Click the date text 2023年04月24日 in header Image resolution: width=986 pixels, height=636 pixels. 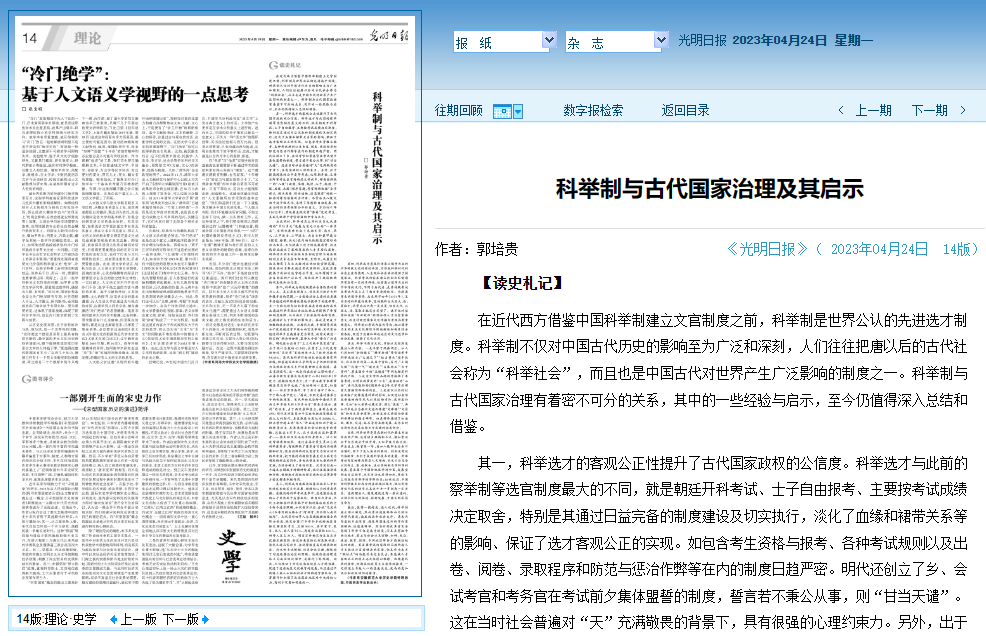click(x=780, y=40)
